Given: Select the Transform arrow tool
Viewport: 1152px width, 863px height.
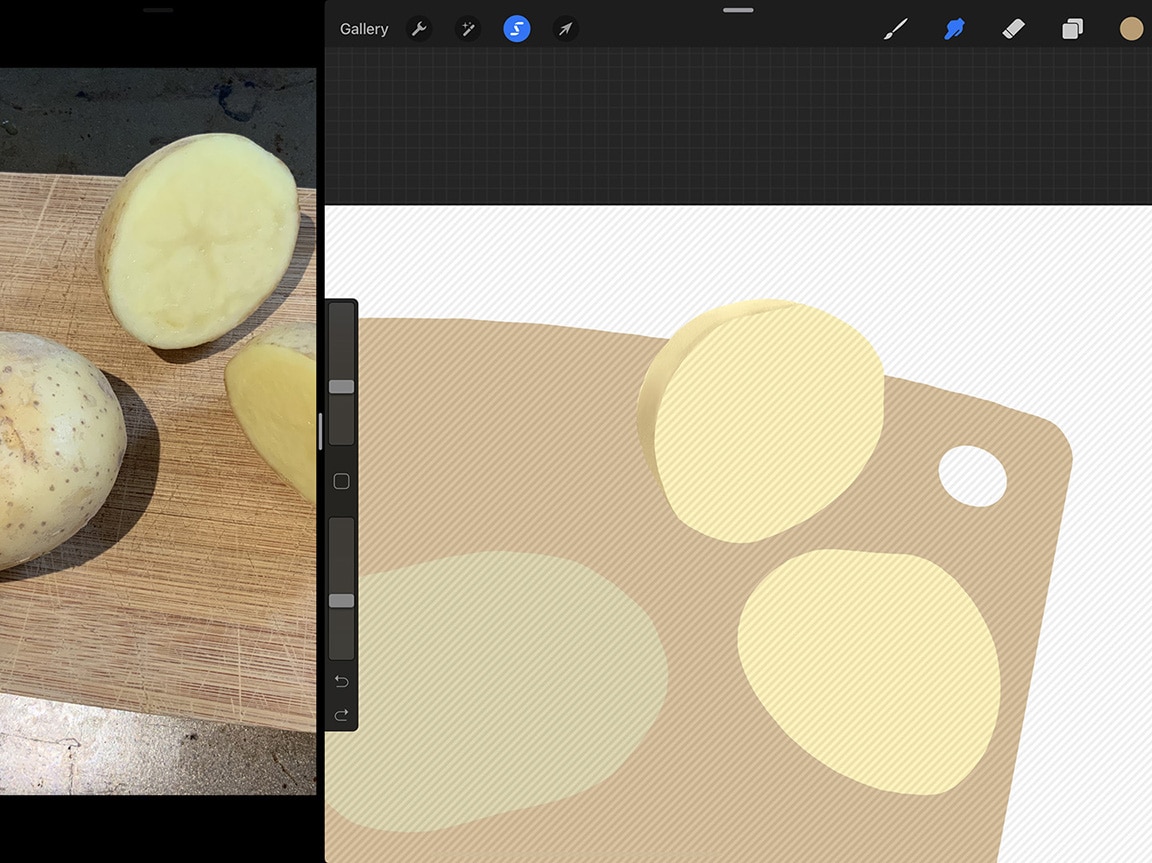Looking at the screenshot, I should click(565, 28).
